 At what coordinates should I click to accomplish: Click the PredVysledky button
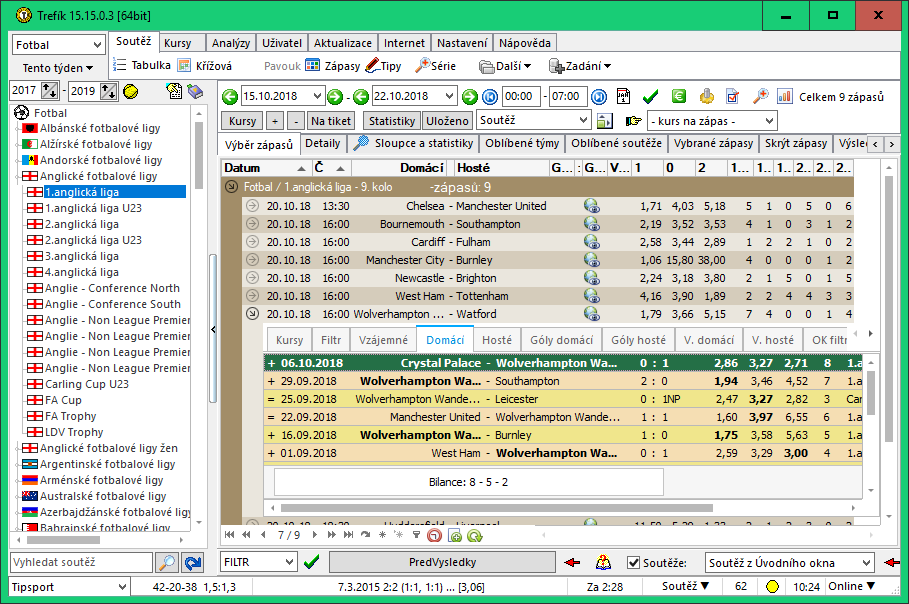(x=442, y=562)
